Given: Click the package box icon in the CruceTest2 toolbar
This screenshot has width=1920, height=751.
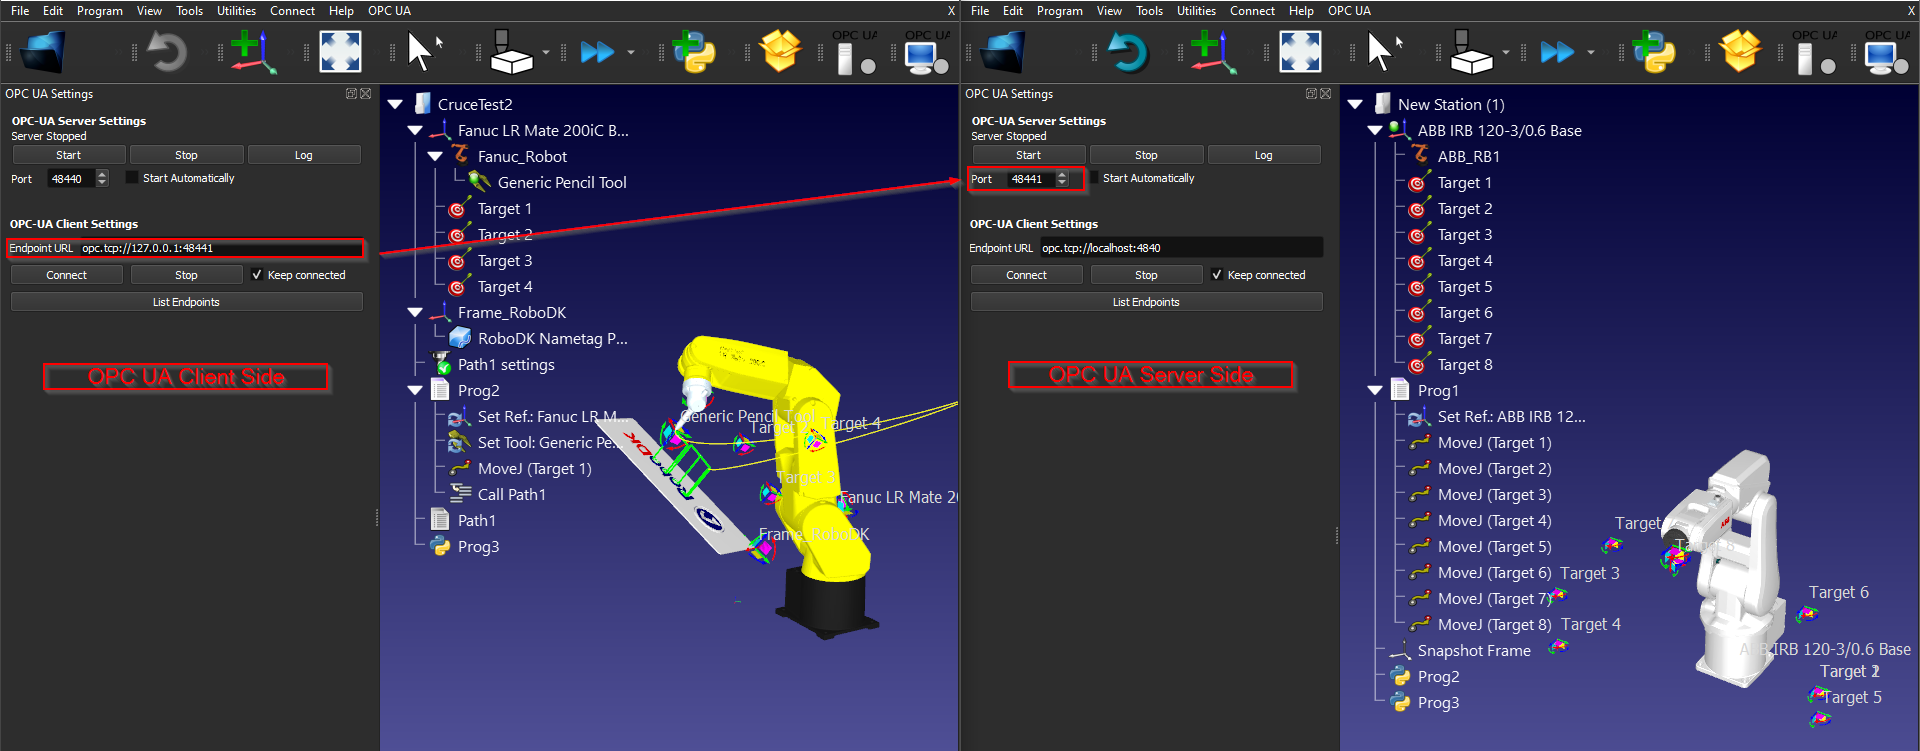Looking at the screenshot, I should pyautogui.click(x=780, y=52).
